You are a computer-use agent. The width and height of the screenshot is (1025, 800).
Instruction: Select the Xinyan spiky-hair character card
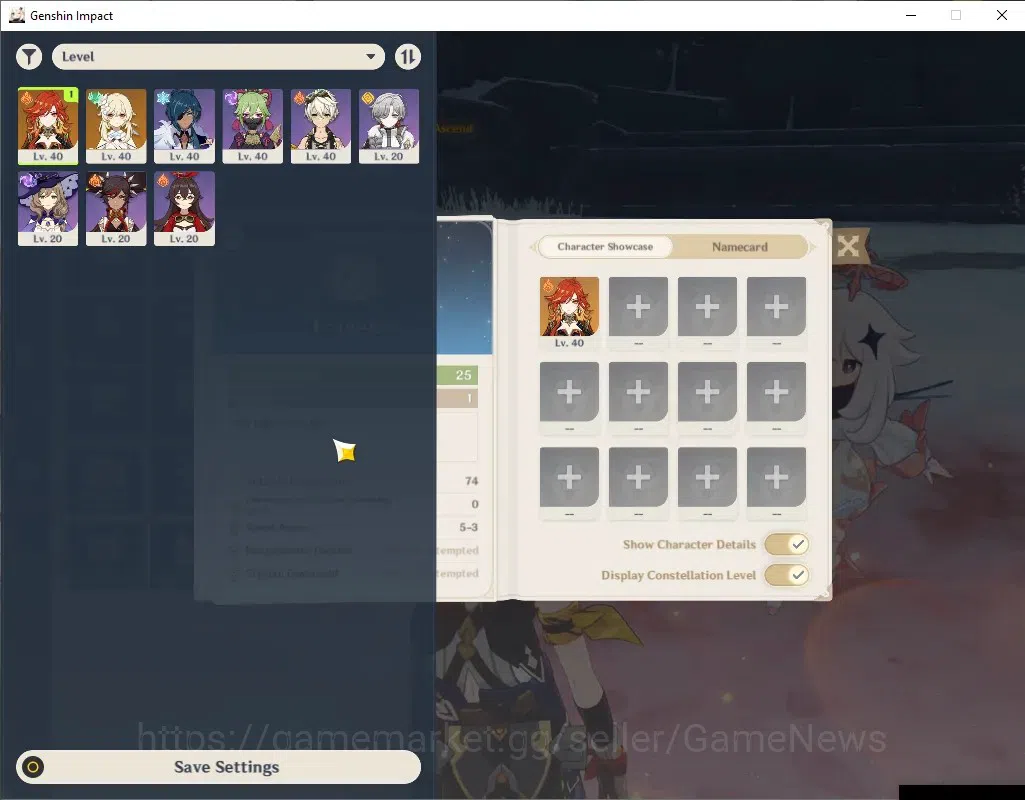click(x=116, y=208)
